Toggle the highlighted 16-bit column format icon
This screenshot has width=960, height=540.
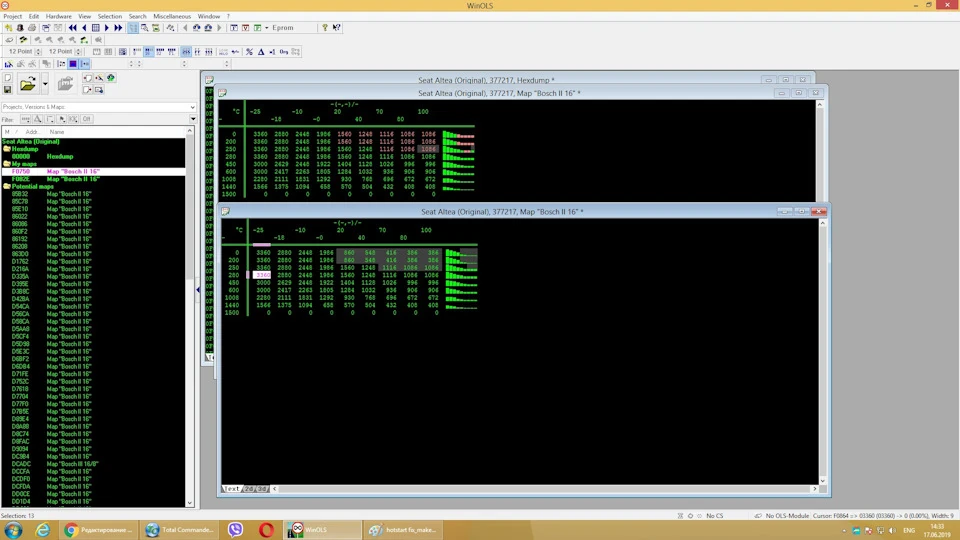pyautogui.click(x=149, y=51)
